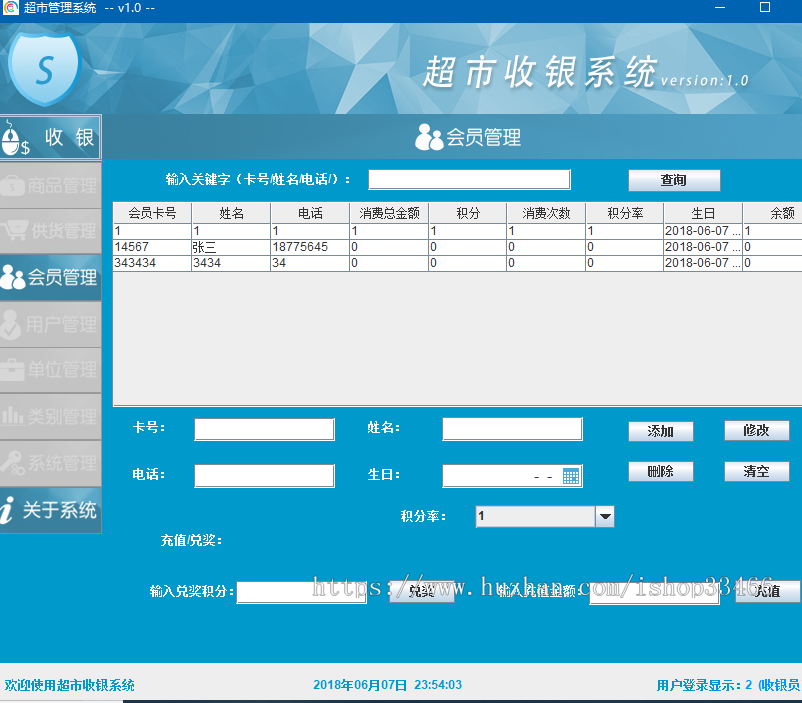
Task: Open 供货管理 in the sidebar
Action: click(50, 231)
